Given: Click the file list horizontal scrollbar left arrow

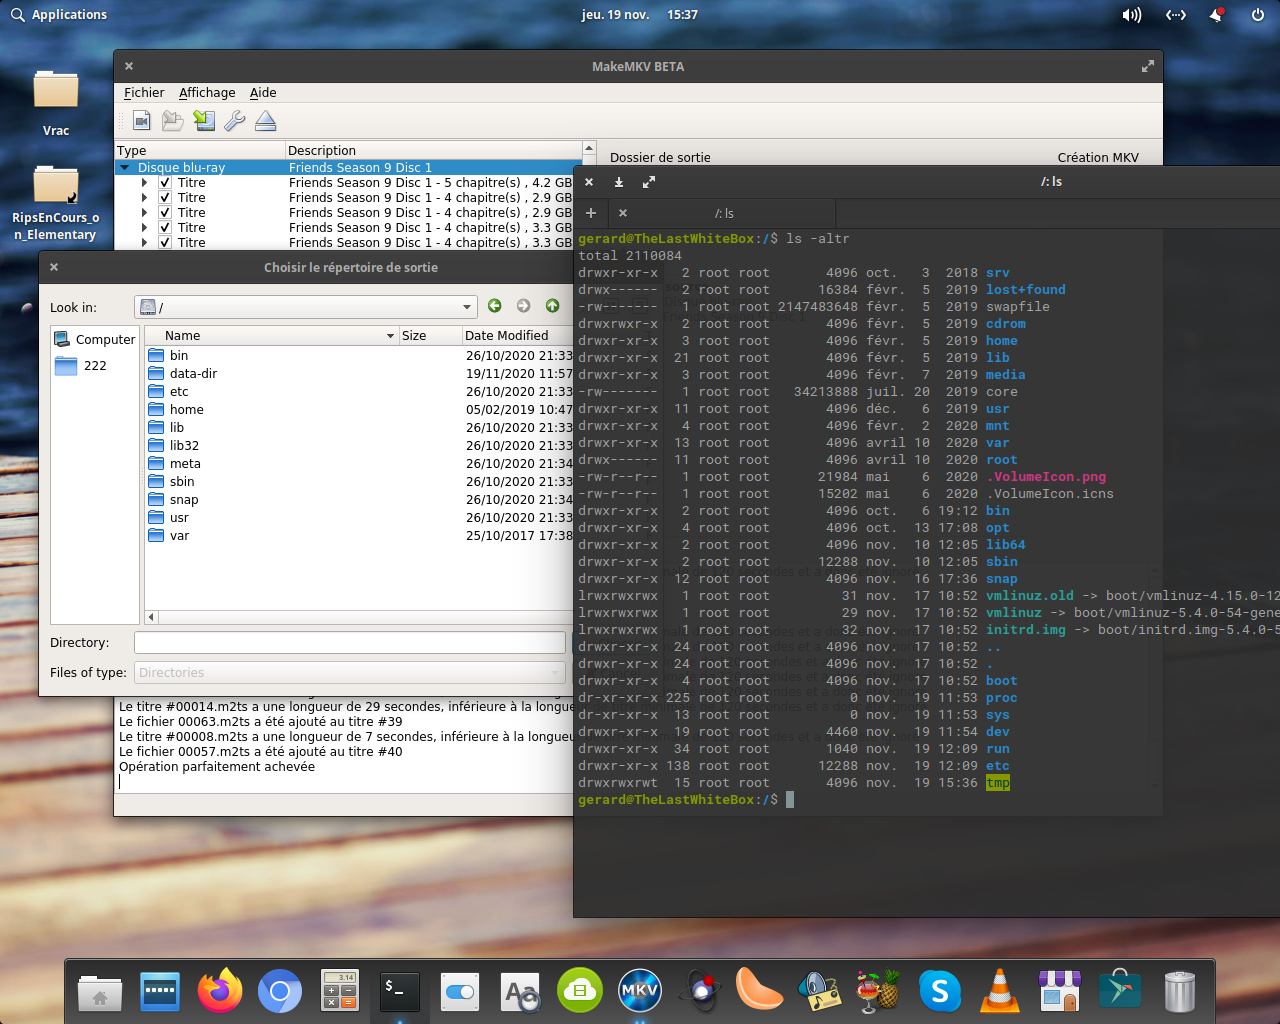Looking at the screenshot, I should point(151,617).
